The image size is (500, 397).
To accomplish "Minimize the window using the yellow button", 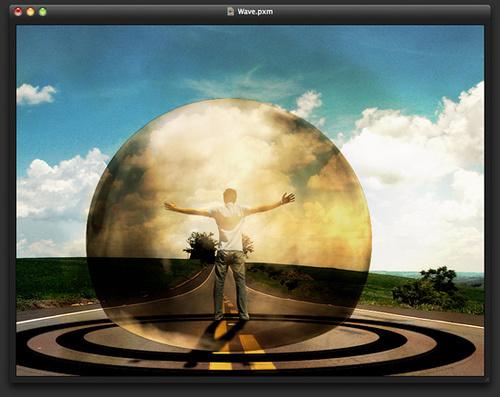I will [30, 12].
